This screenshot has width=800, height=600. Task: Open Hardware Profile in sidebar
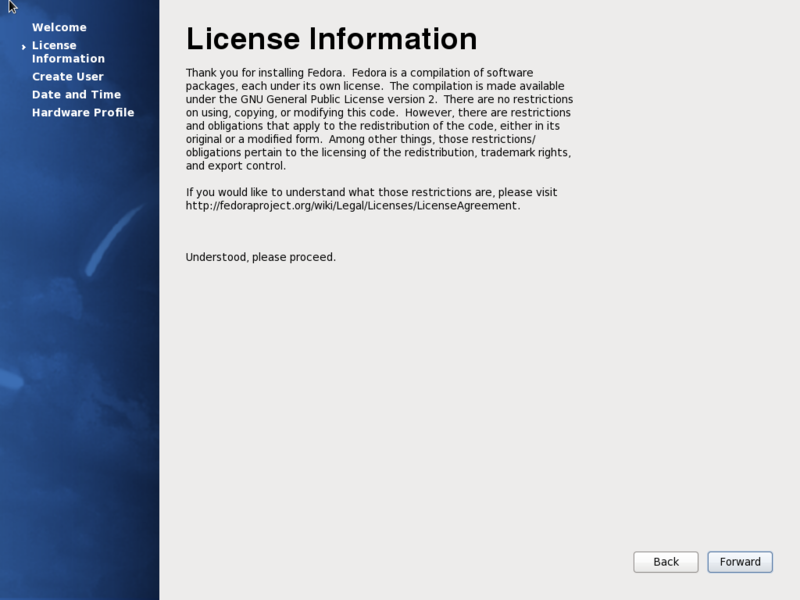coord(83,112)
